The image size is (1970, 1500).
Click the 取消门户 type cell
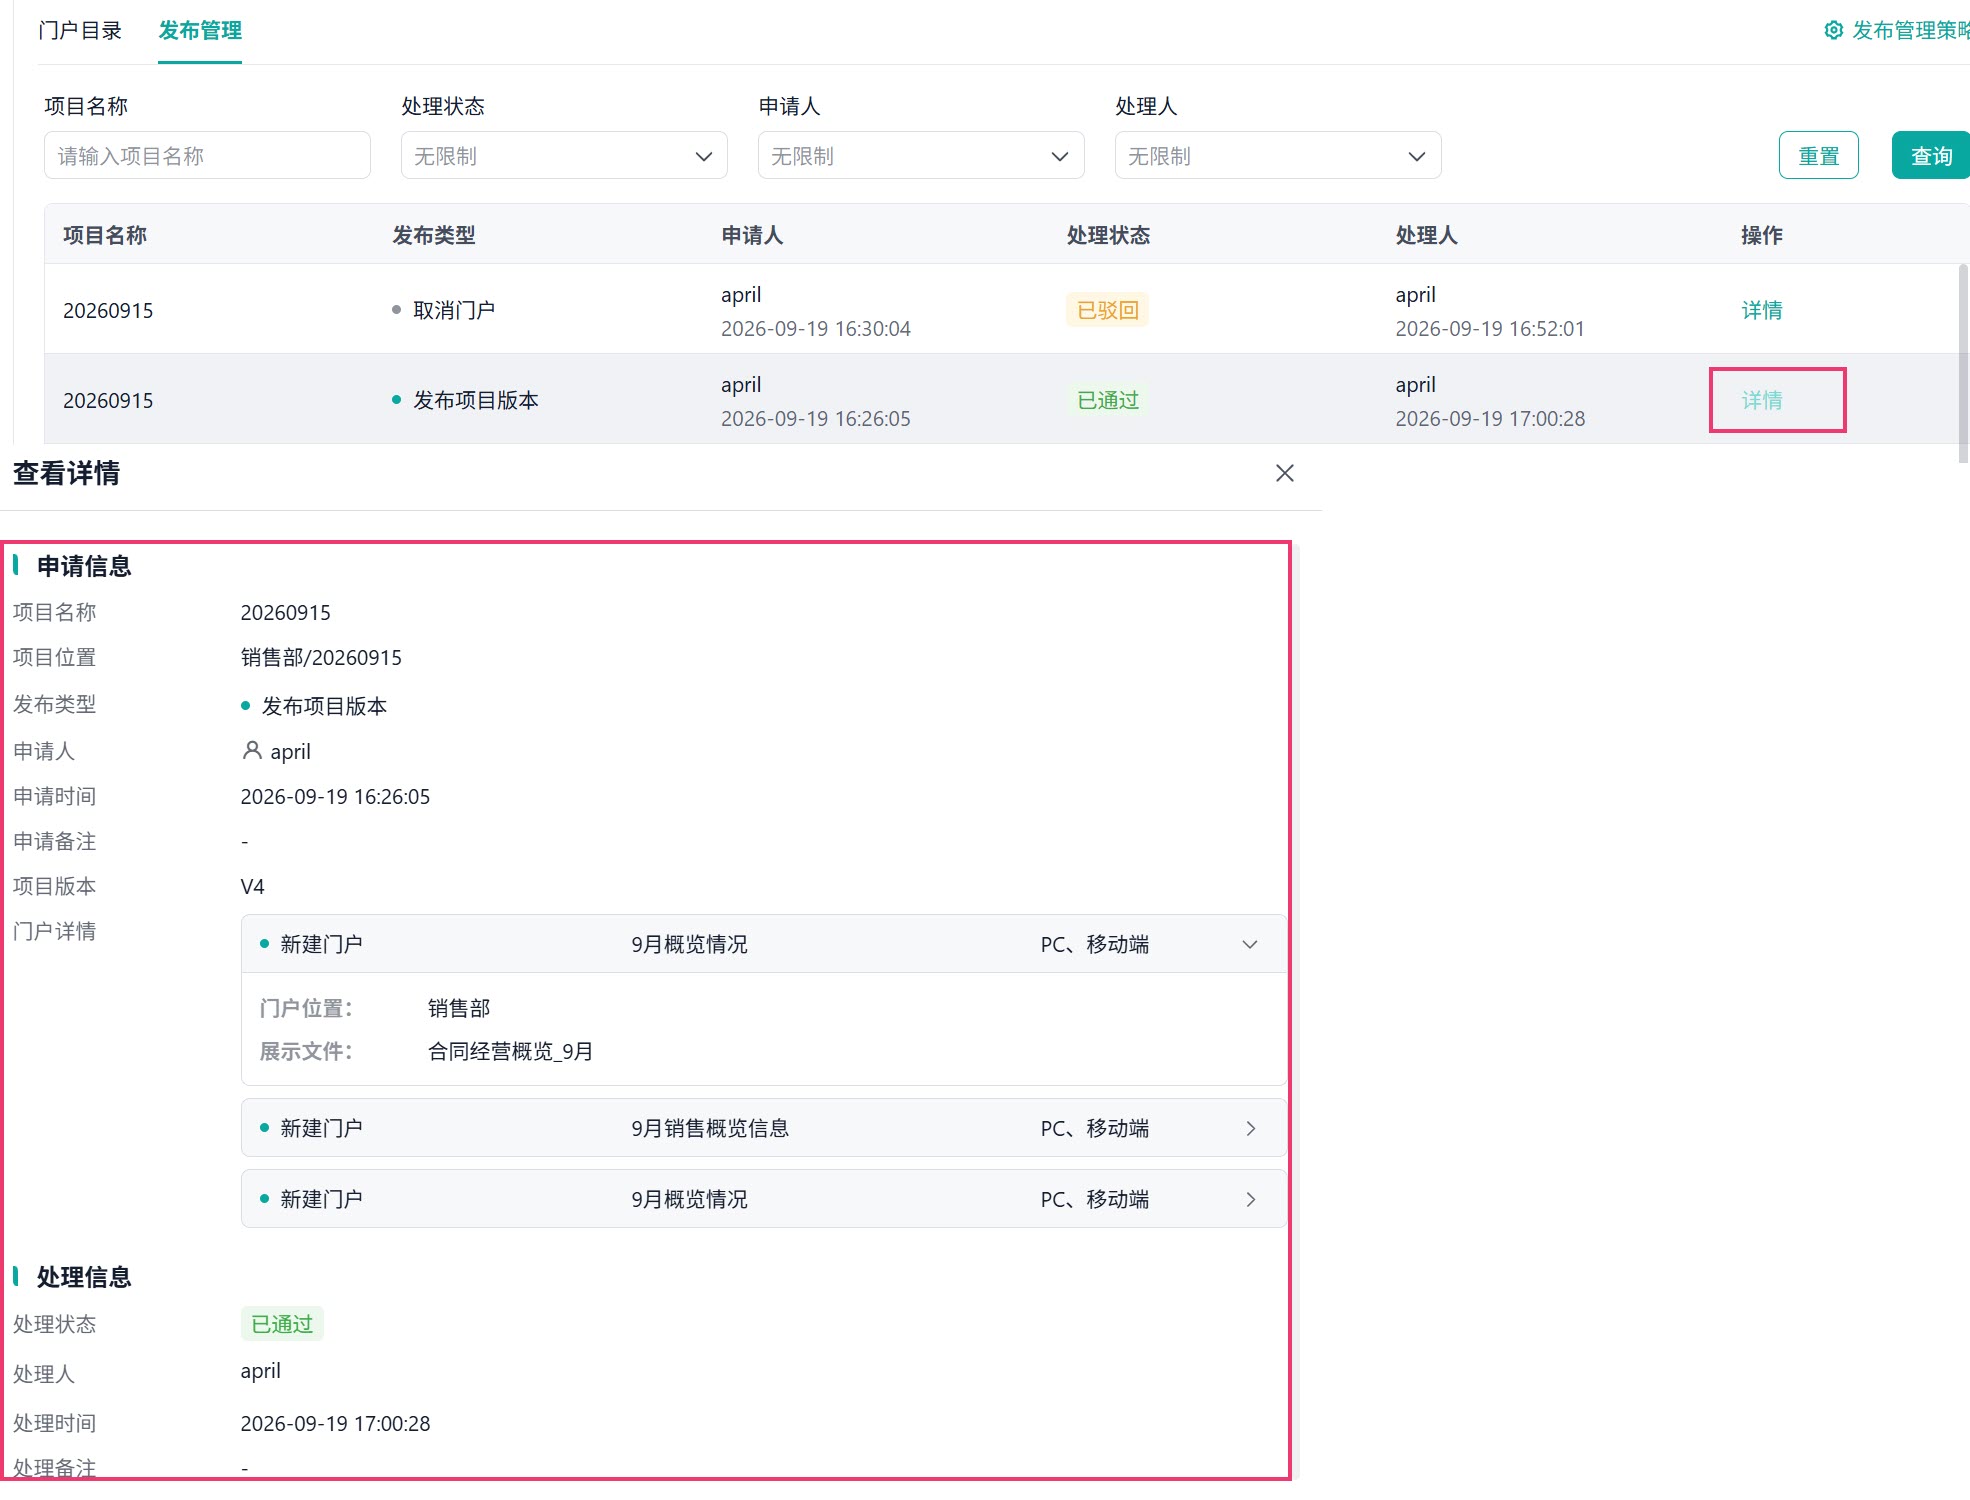pos(443,310)
